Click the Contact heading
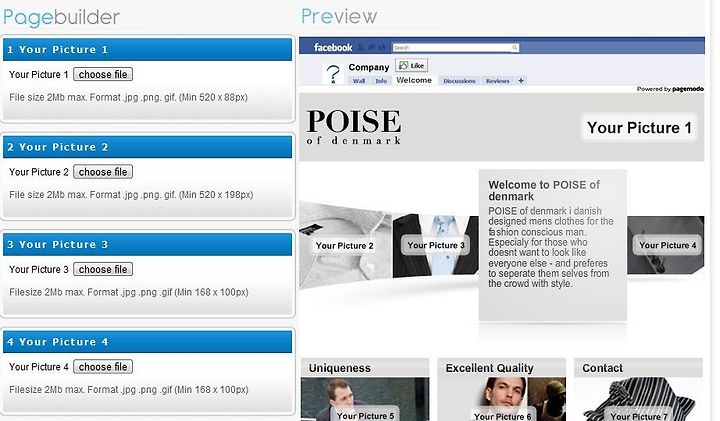The height and width of the screenshot is (421, 720). coord(602,368)
